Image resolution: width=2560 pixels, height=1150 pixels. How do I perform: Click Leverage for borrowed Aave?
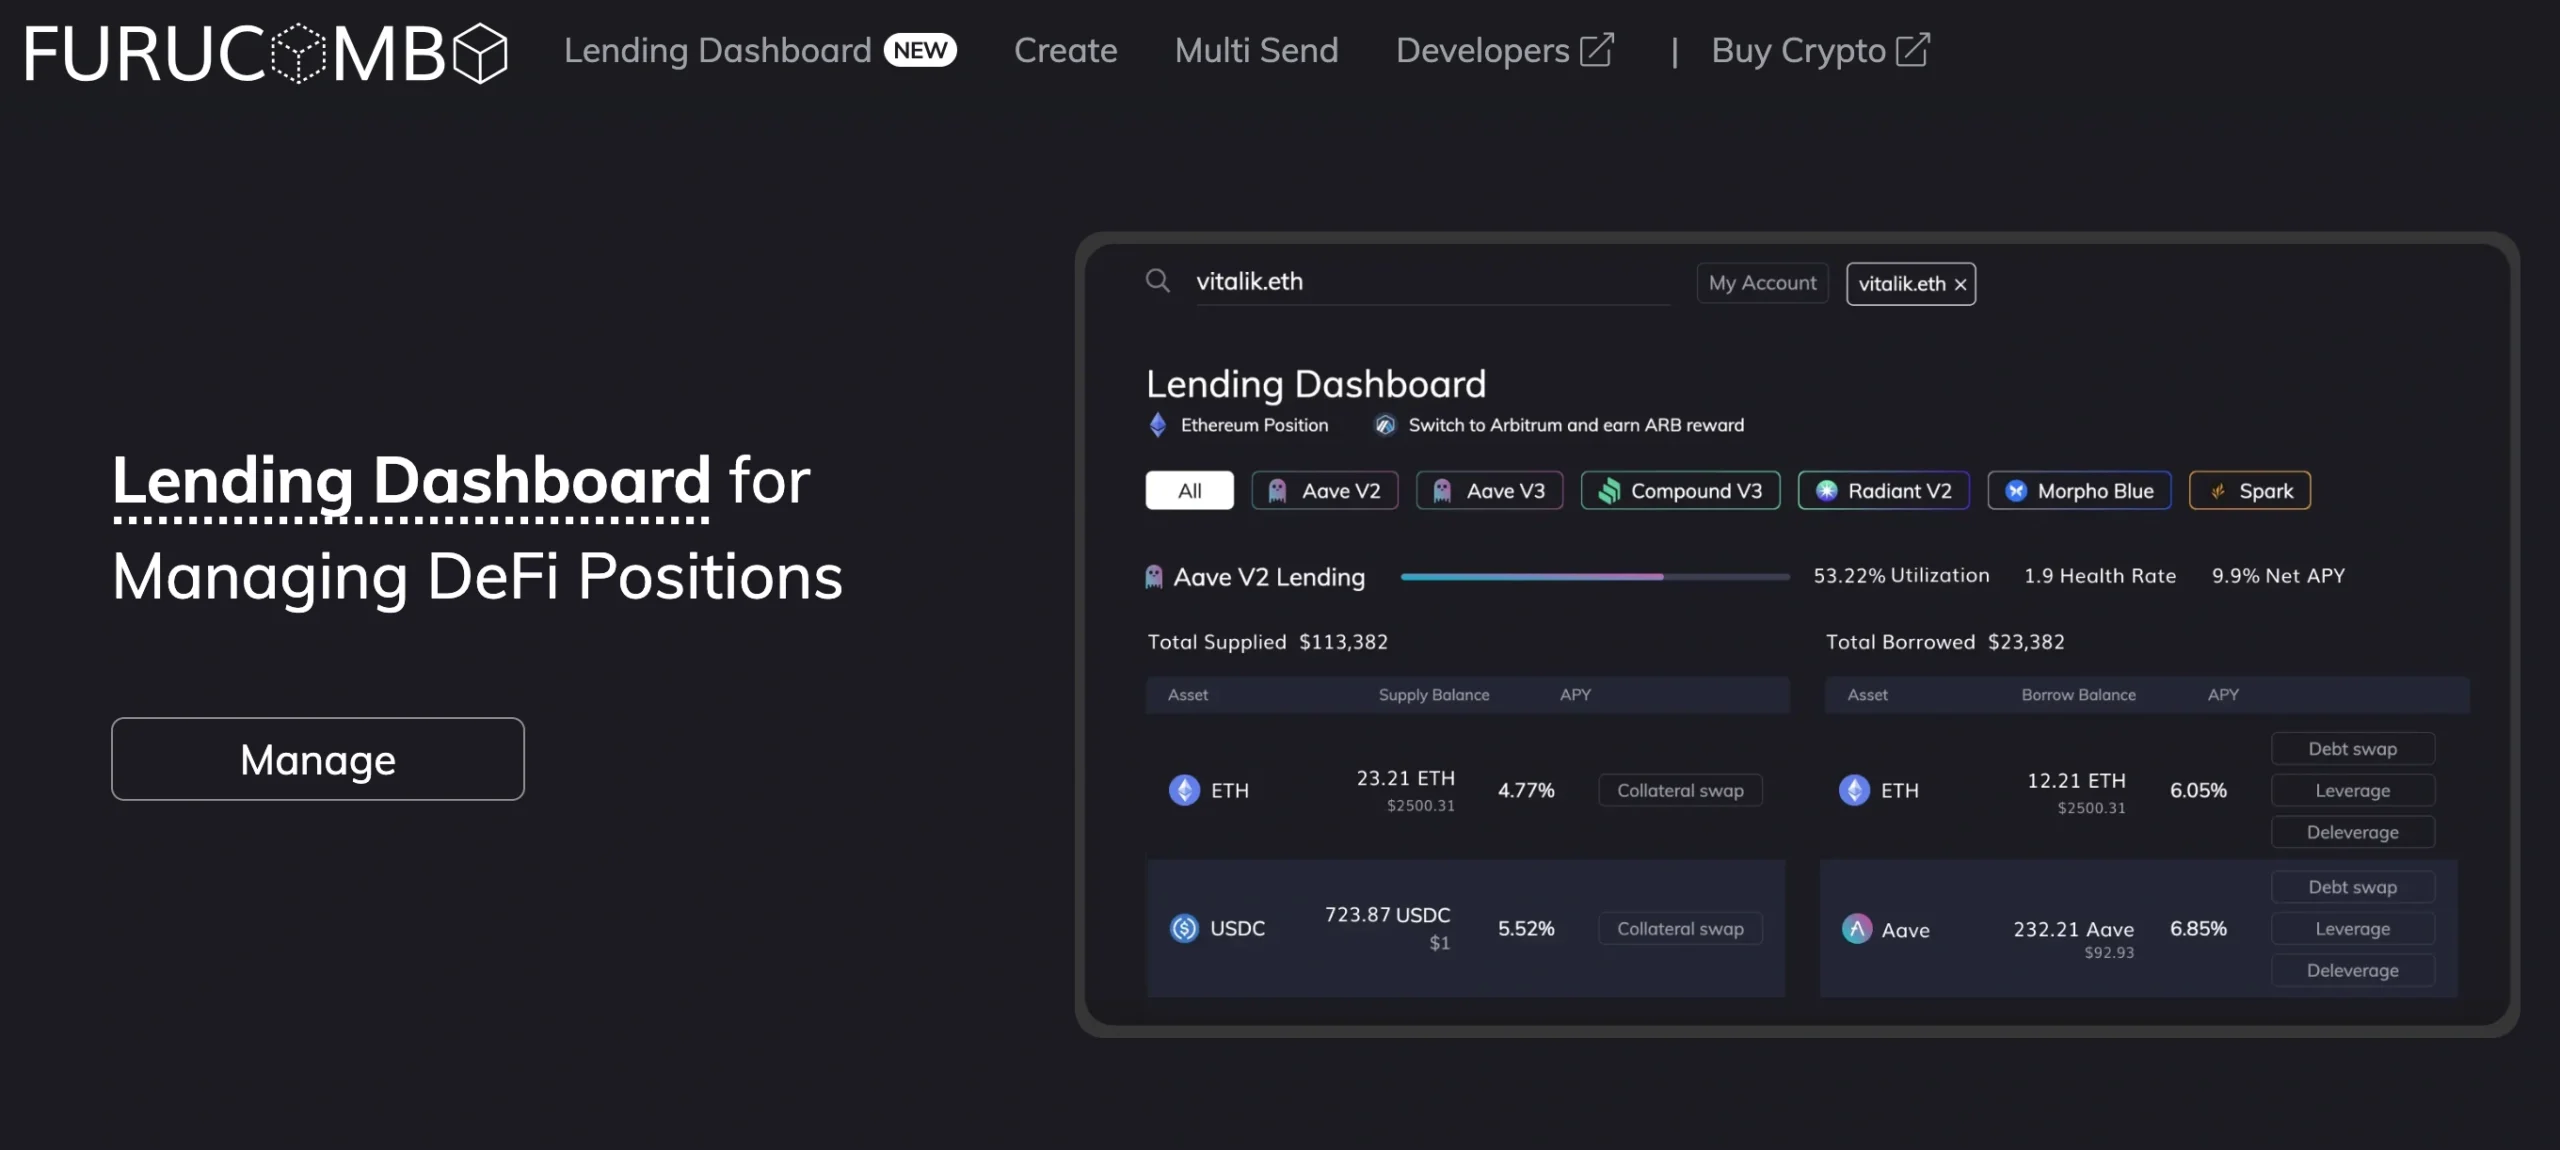tap(2352, 928)
